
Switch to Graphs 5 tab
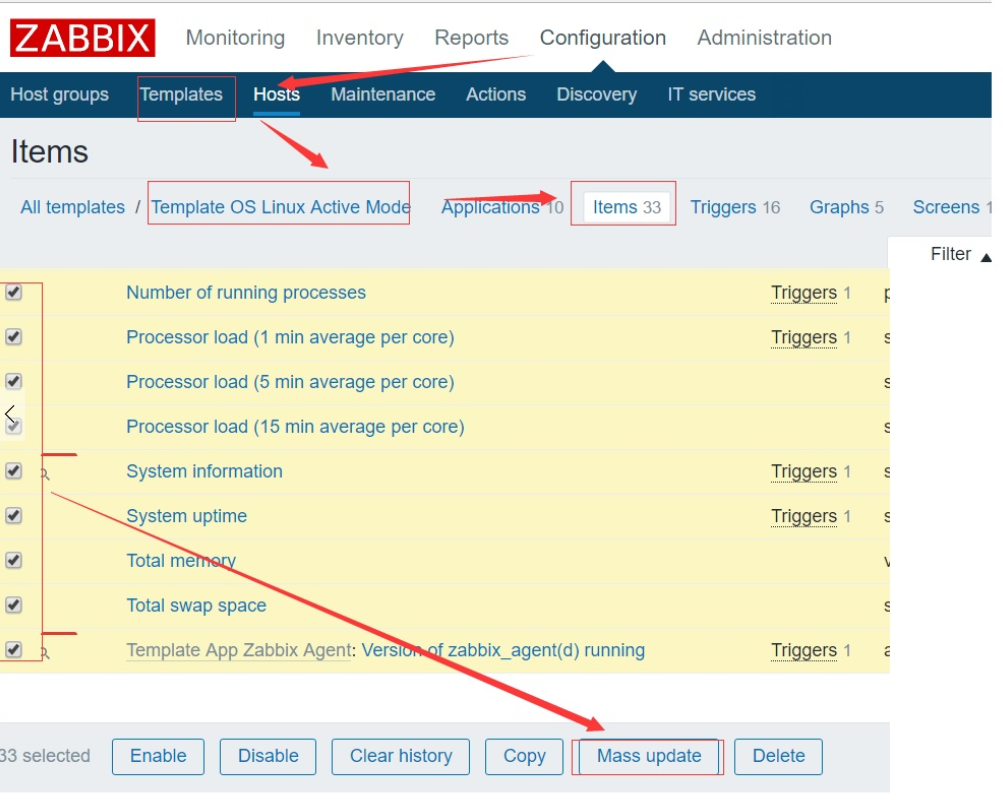click(x=846, y=207)
